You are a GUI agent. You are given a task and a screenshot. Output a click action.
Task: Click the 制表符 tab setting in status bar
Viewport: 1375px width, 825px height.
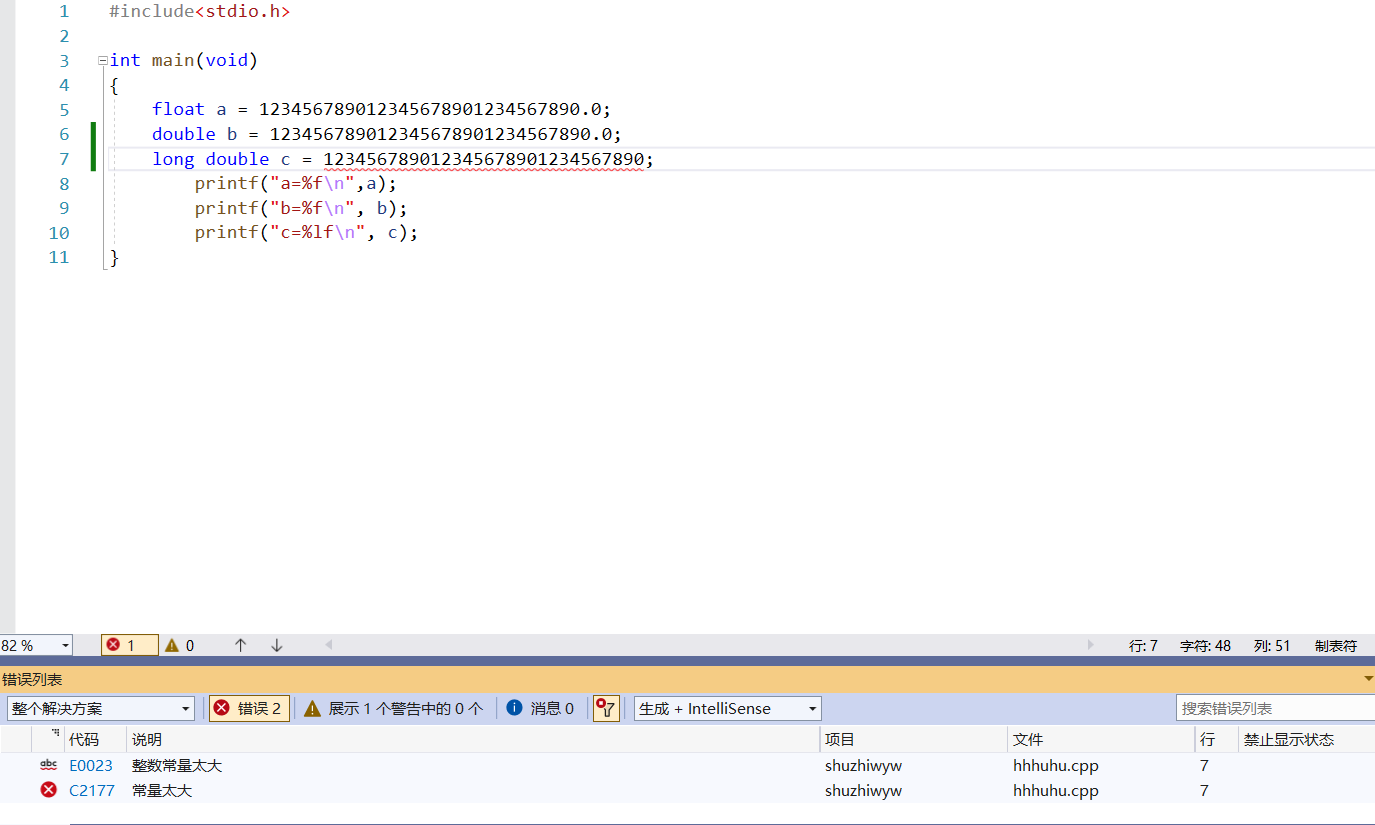point(1336,646)
